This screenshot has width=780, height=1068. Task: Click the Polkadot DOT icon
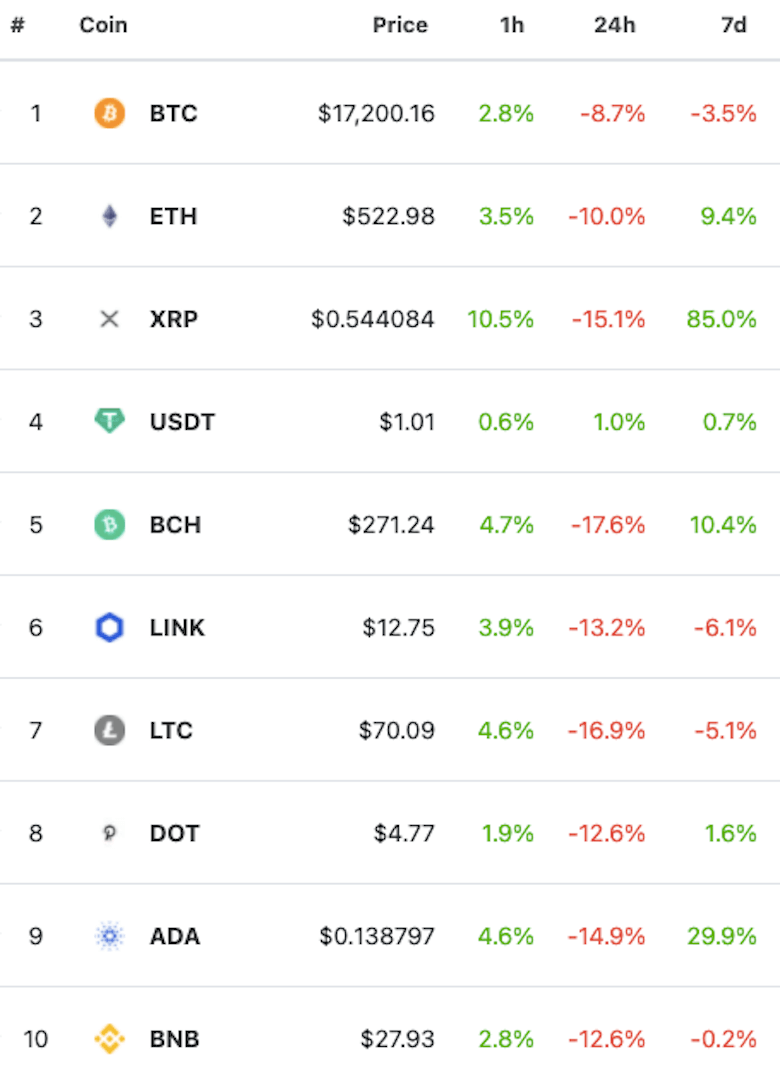pos(109,834)
